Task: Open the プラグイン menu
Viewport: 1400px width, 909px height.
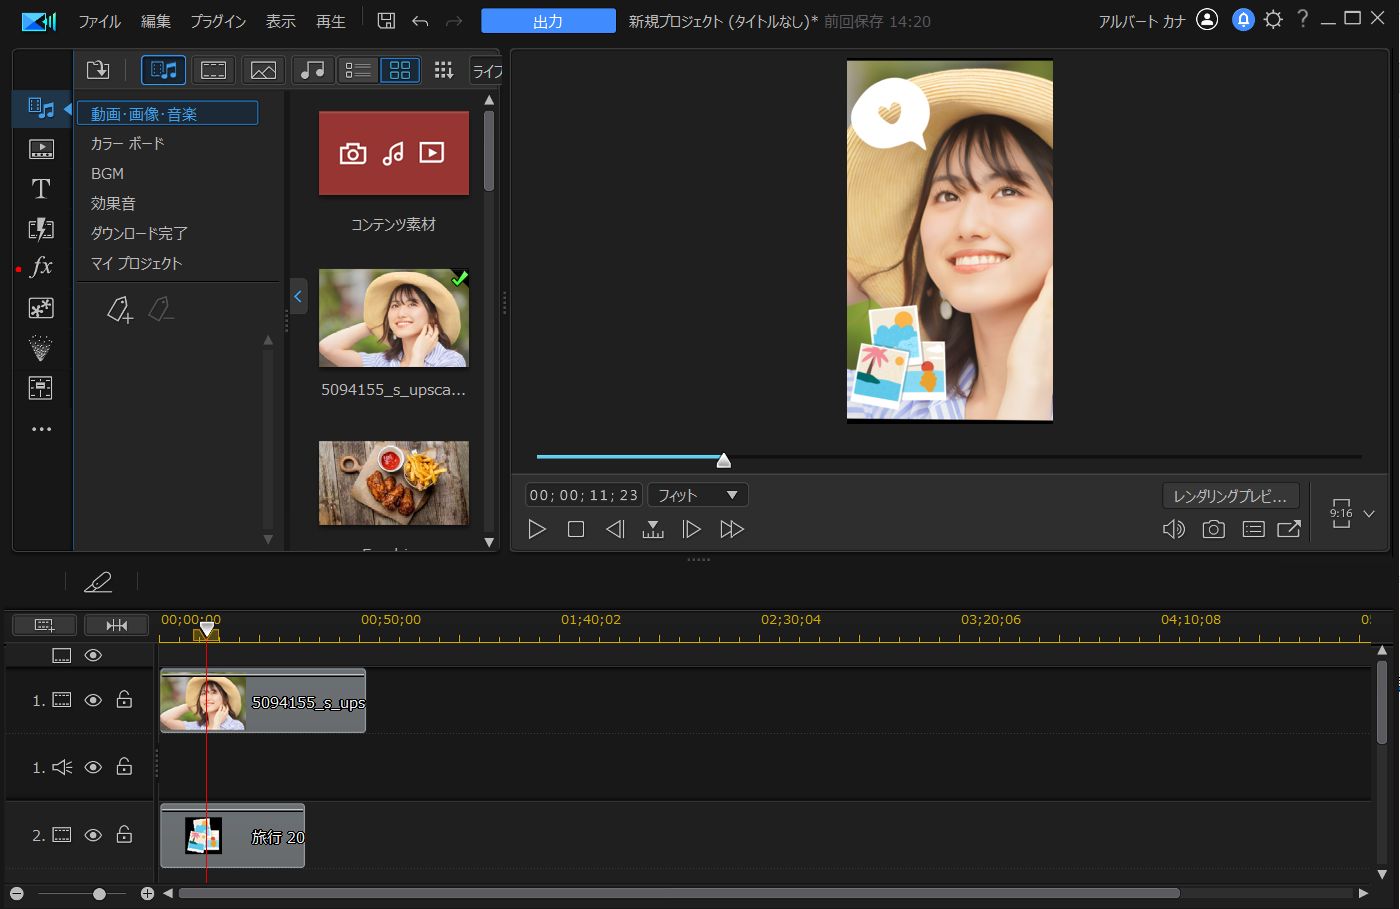Action: tap(218, 21)
